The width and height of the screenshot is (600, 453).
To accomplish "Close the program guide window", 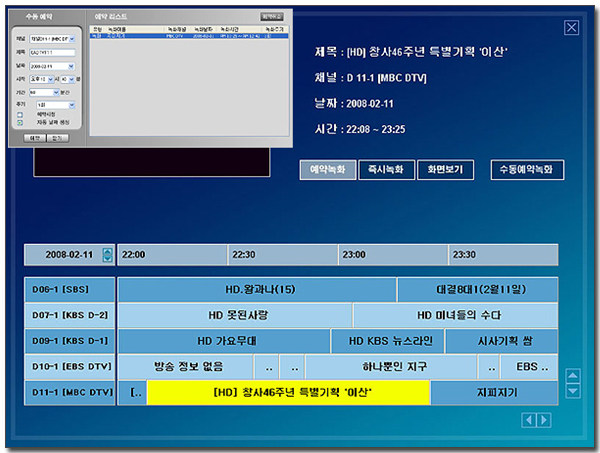I will [571, 28].
